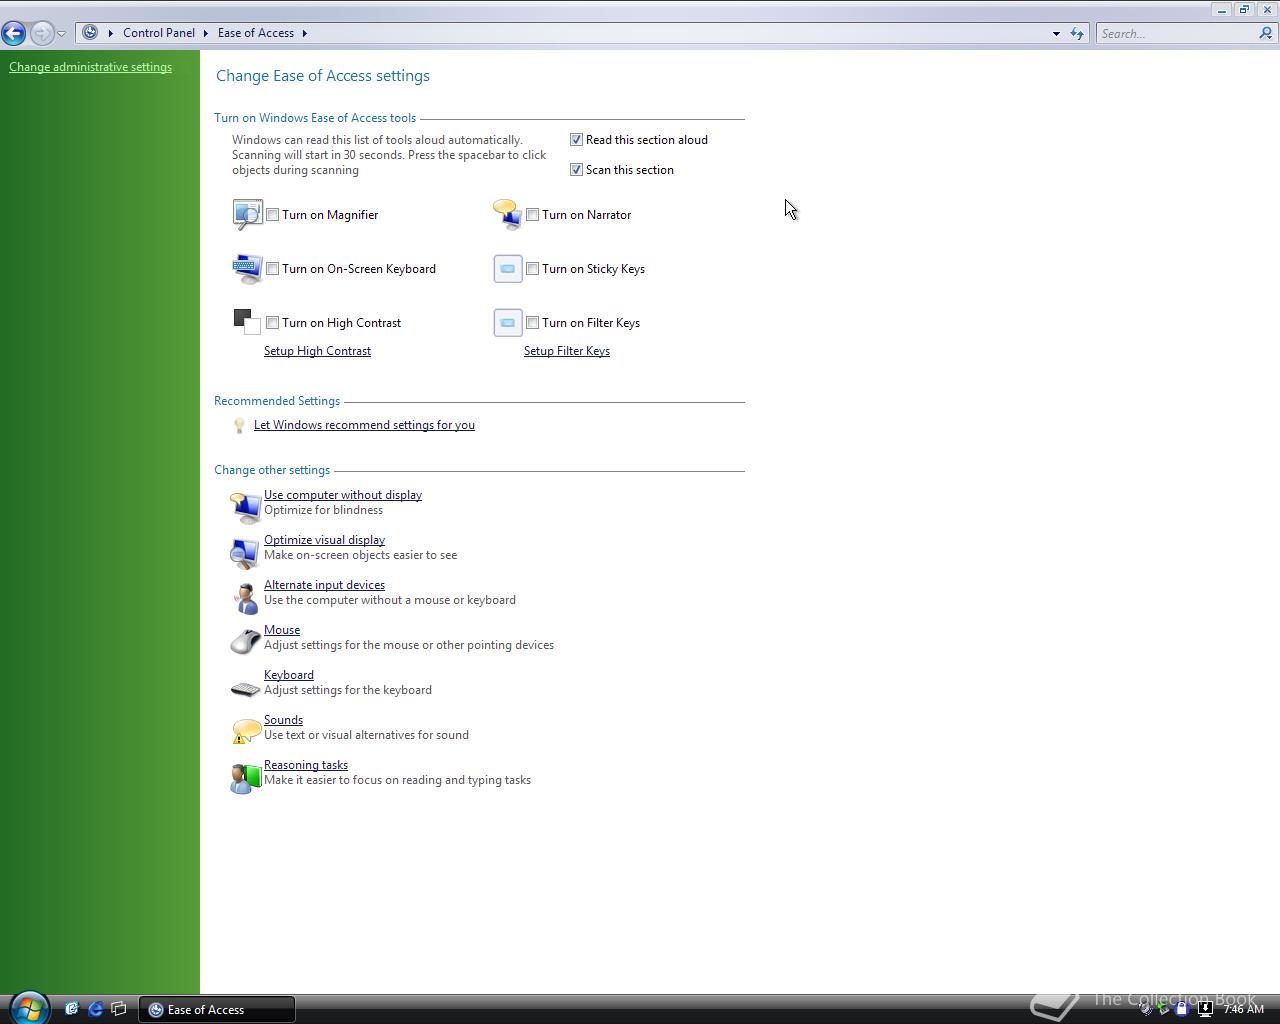The image size is (1280, 1024).
Task: Go to Control Panel breadcrumb
Action: click(x=159, y=33)
